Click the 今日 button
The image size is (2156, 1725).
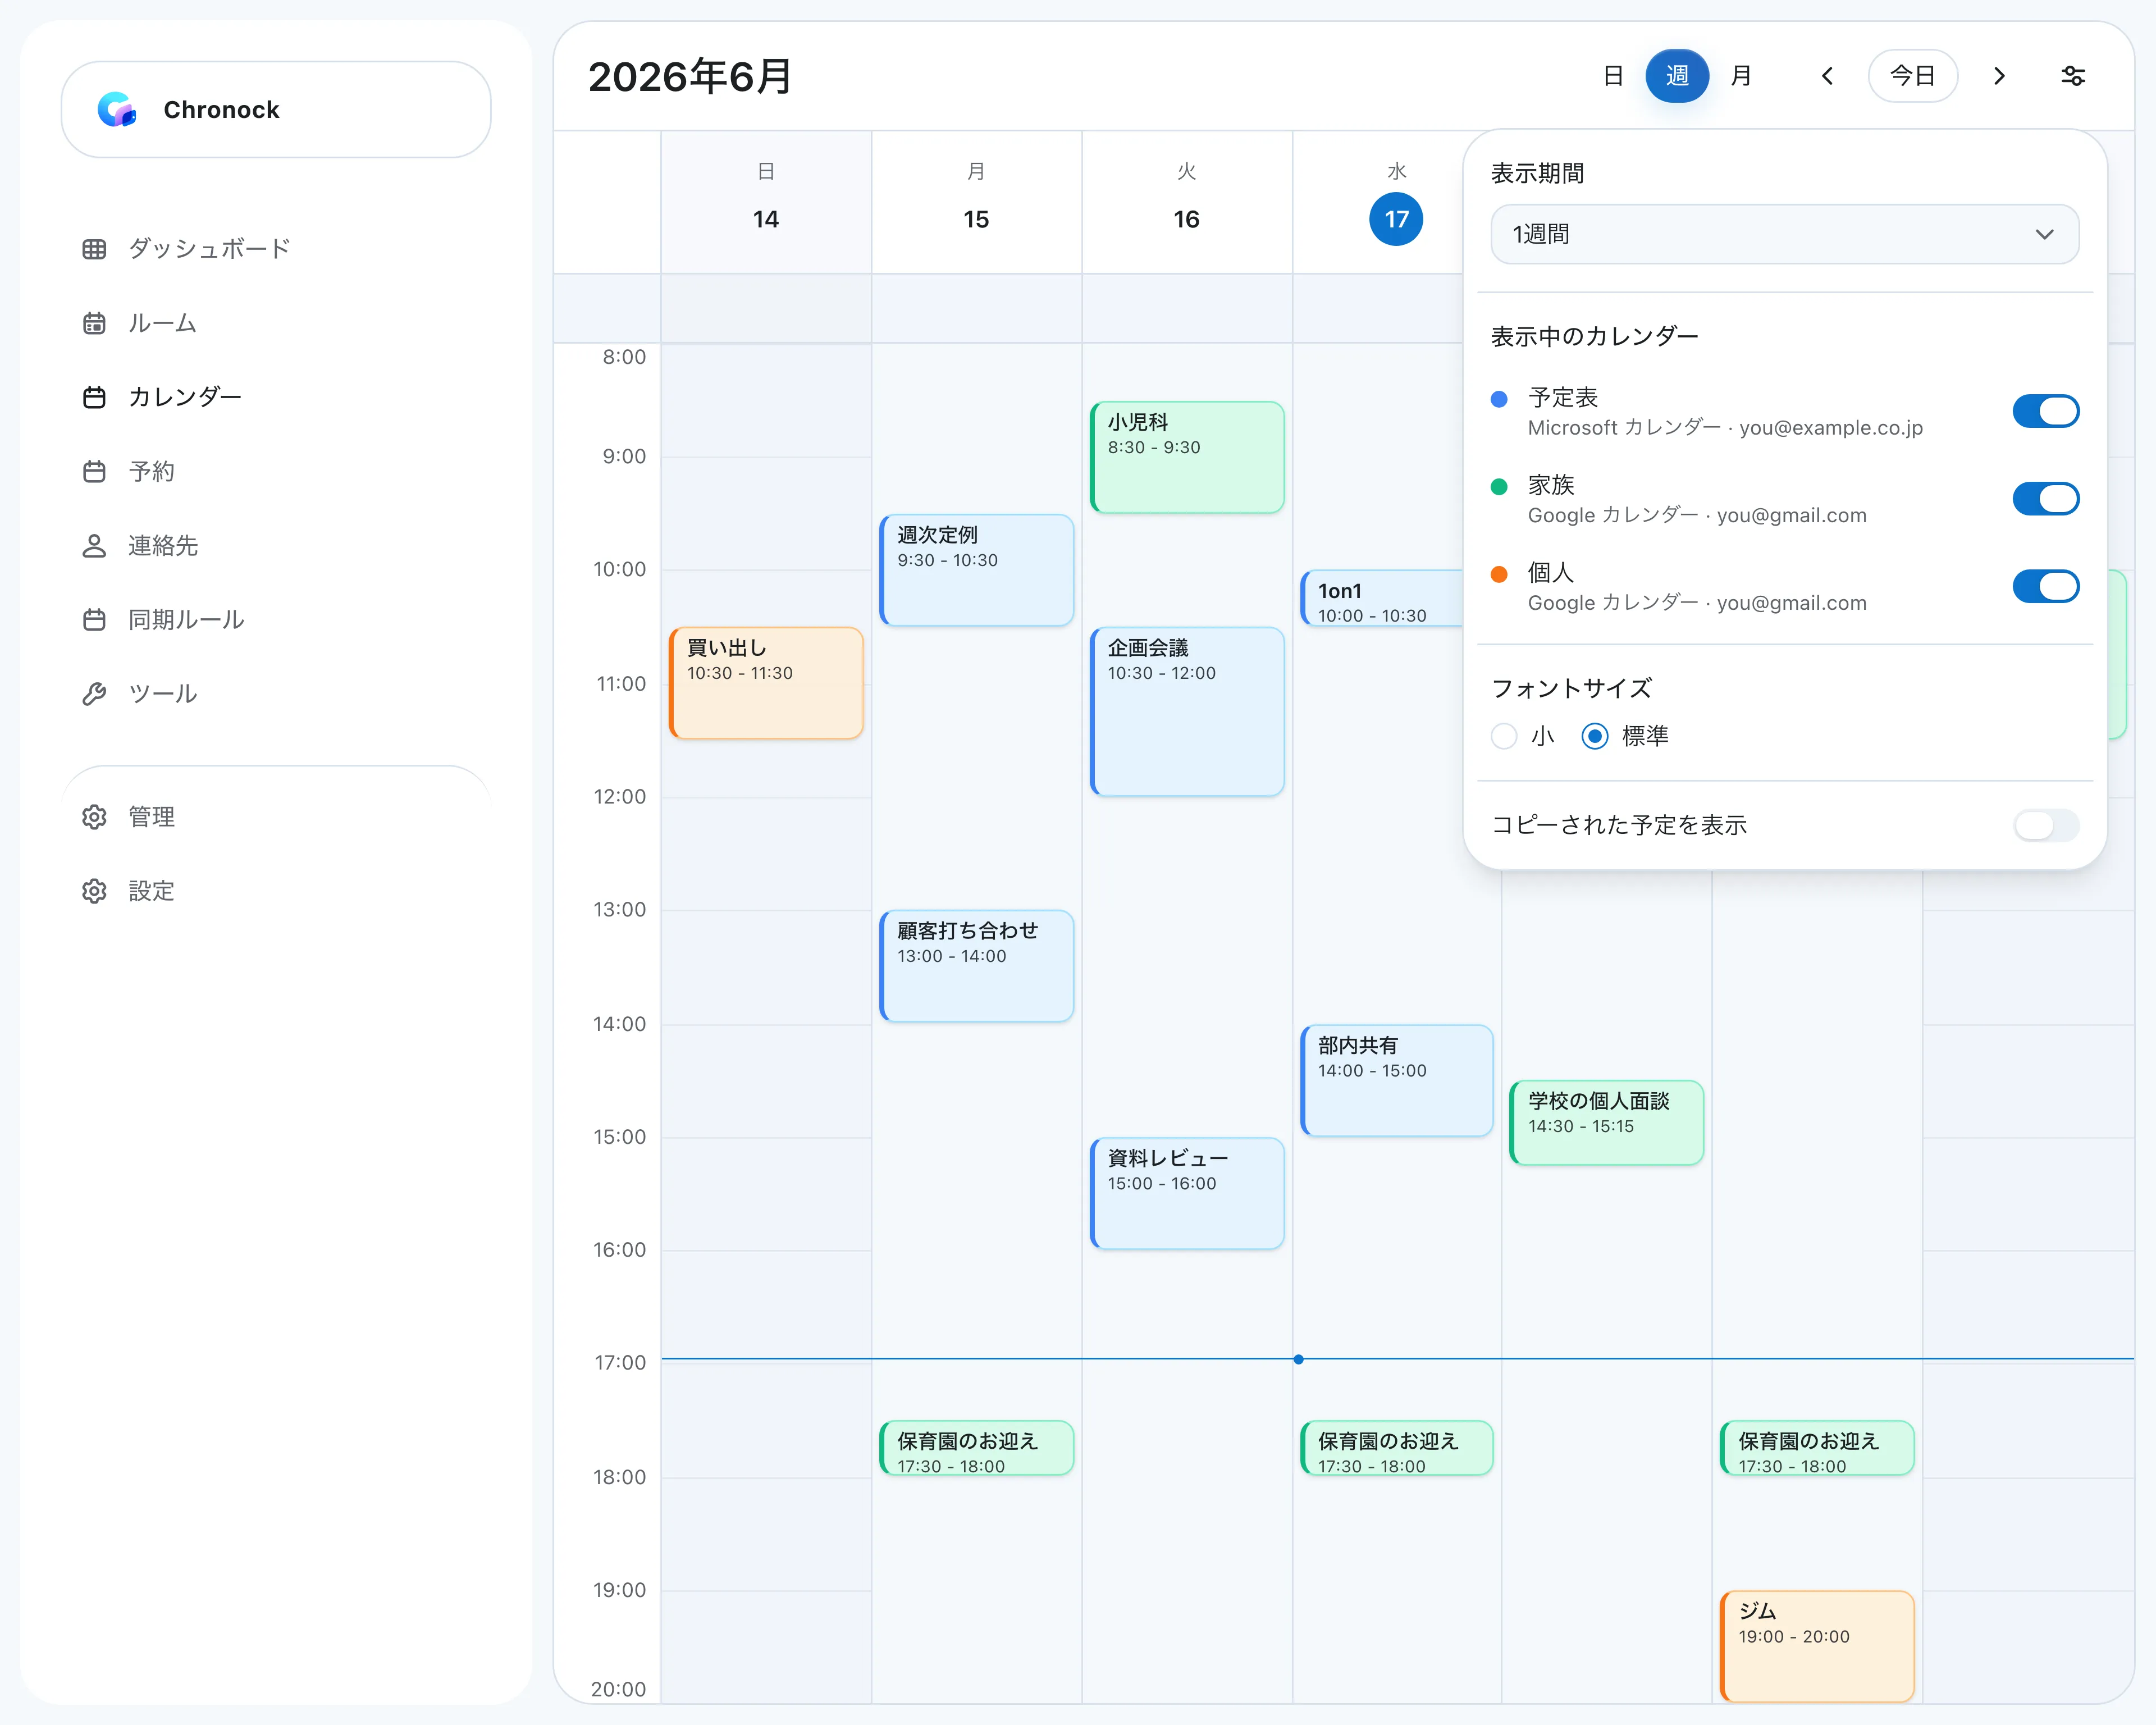(x=1912, y=76)
